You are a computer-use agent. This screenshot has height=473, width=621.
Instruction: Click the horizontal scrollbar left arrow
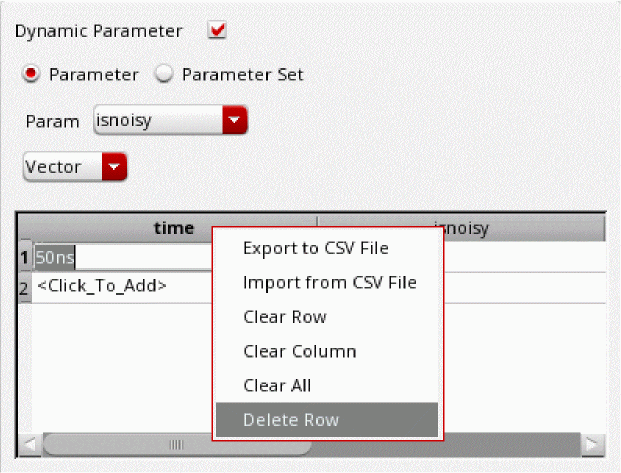pyautogui.click(x=29, y=443)
